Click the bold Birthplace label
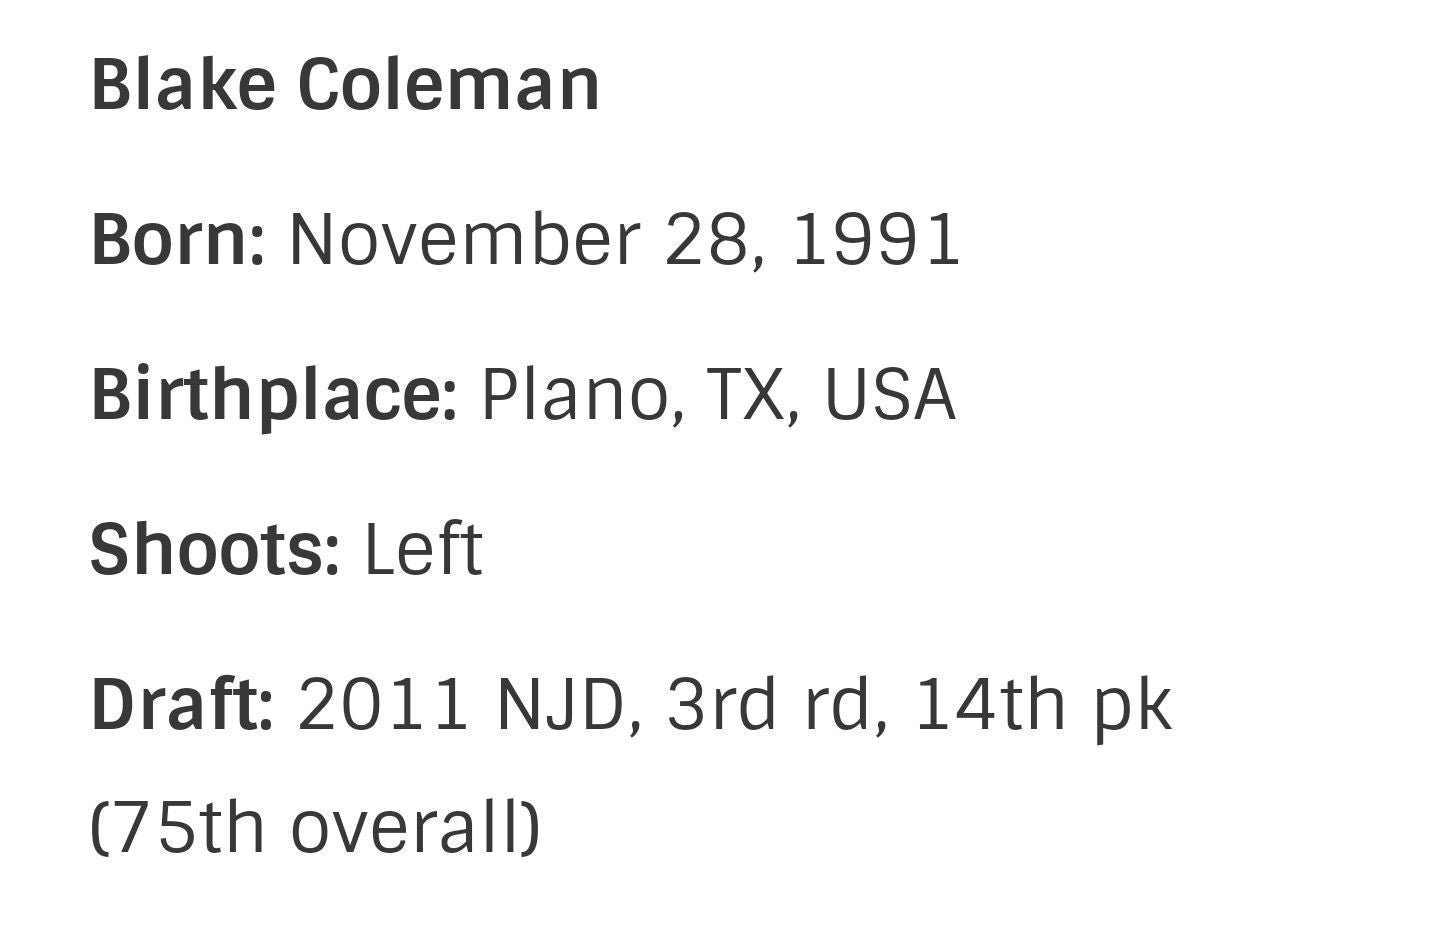The height and width of the screenshot is (935, 1440). click(274, 396)
